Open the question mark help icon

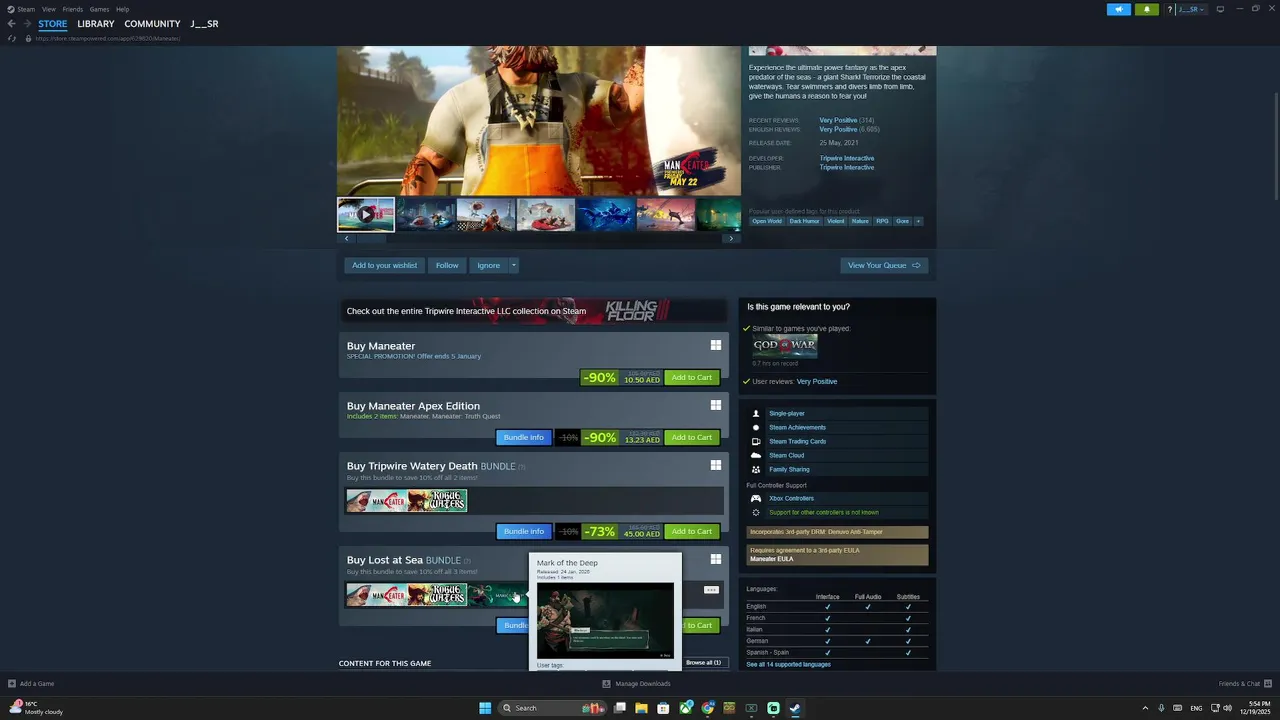pyautogui.click(x=1169, y=9)
